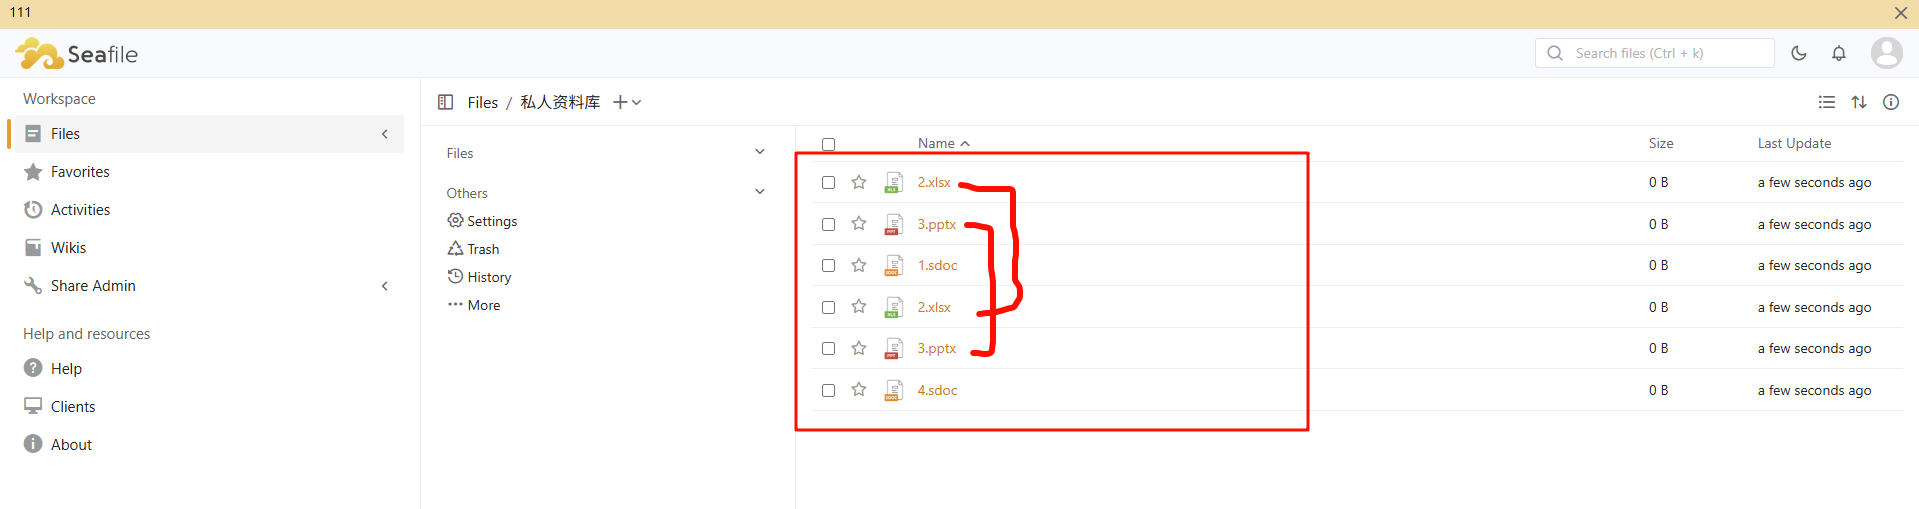The height and width of the screenshot is (509, 1919).
Task: Open the Trash link
Action: pos(482,249)
